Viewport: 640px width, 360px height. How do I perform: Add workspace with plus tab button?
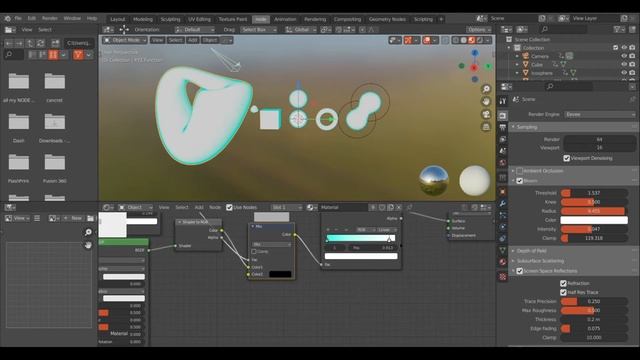(441, 19)
